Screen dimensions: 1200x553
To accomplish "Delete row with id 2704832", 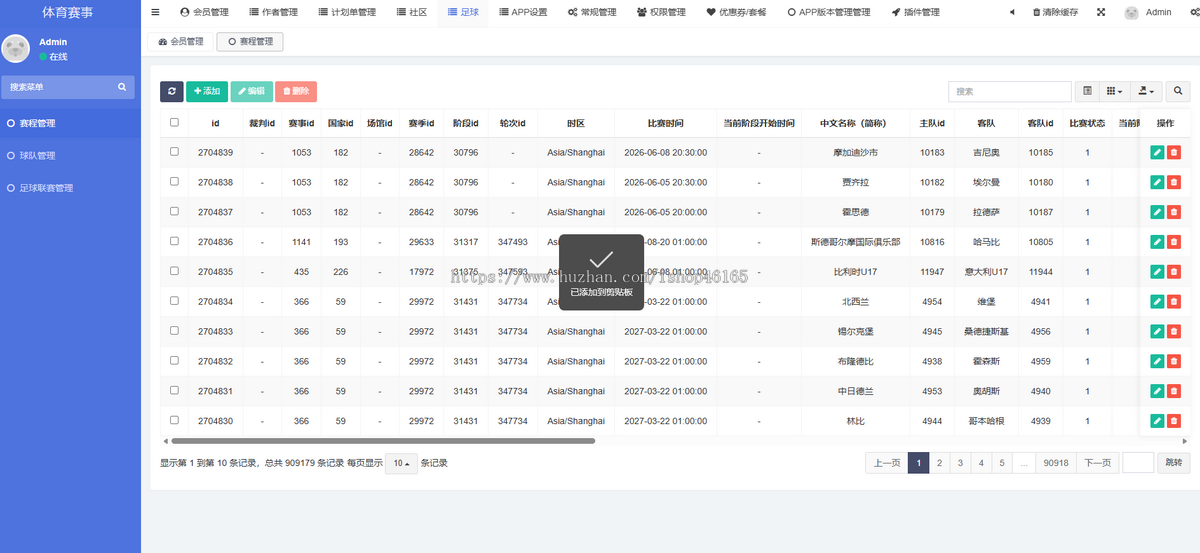I will click(x=1174, y=361).
